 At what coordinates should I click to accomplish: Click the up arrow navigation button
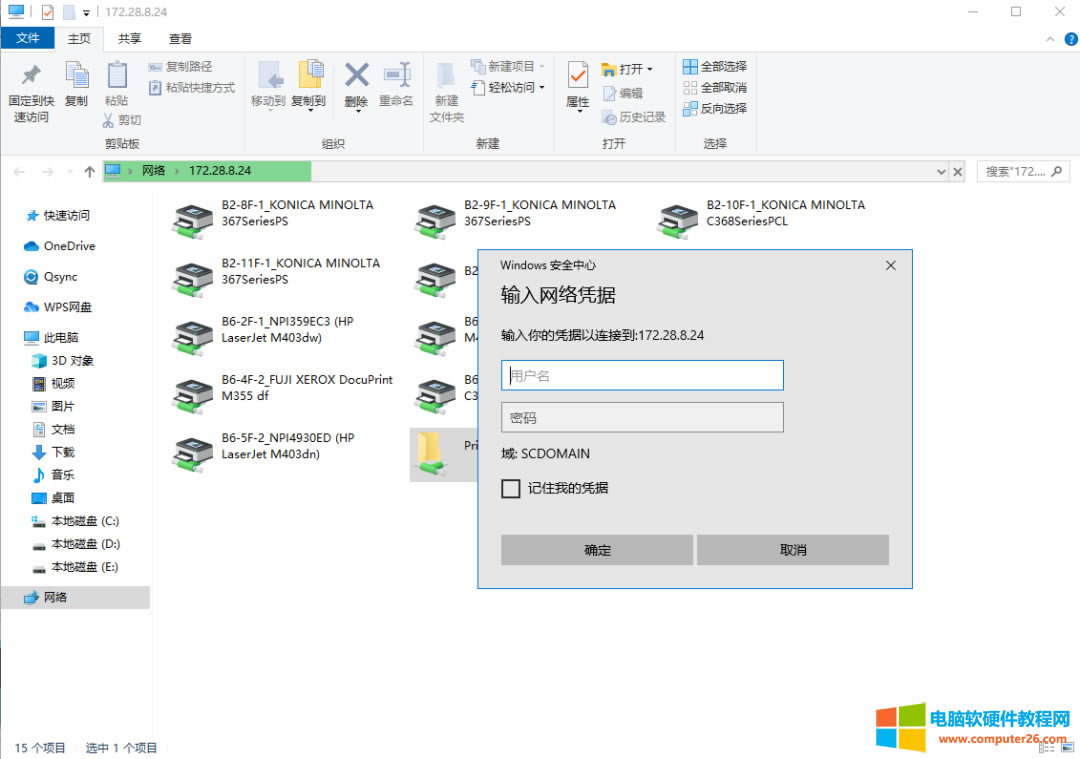pos(90,172)
